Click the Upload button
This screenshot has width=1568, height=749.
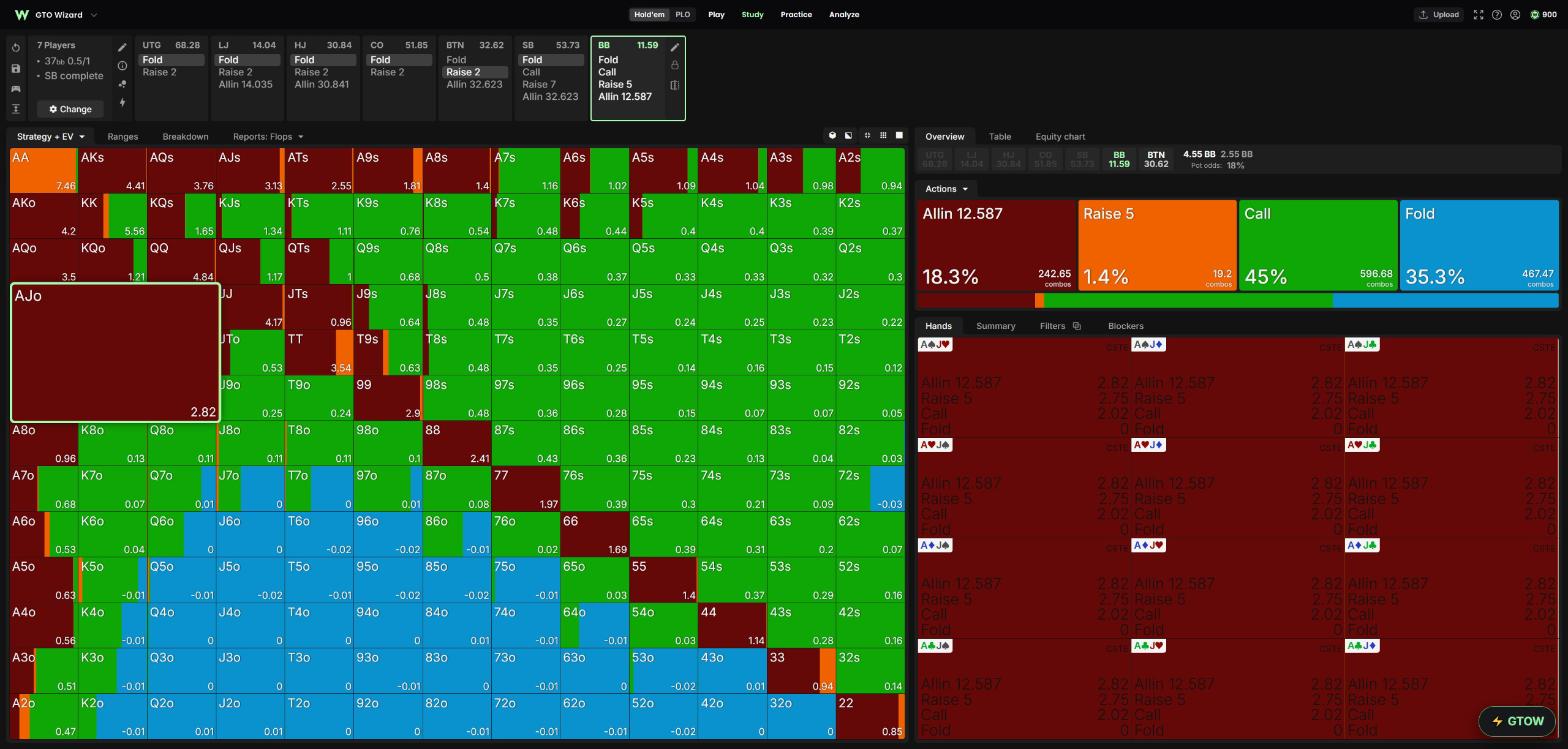pyautogui.click(x=1439, y=15)
